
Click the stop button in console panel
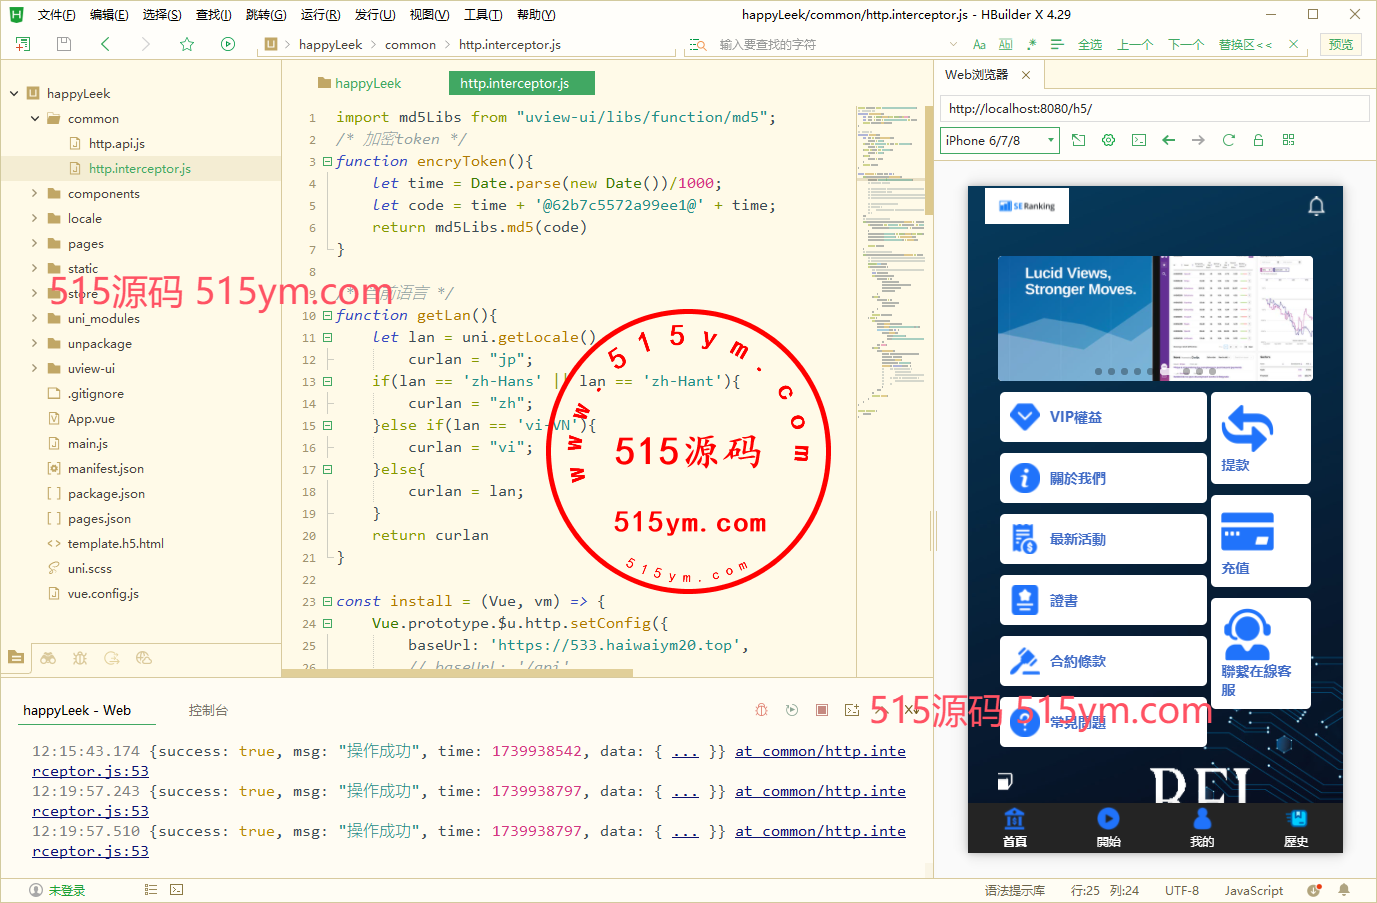(x=821, y=710)
